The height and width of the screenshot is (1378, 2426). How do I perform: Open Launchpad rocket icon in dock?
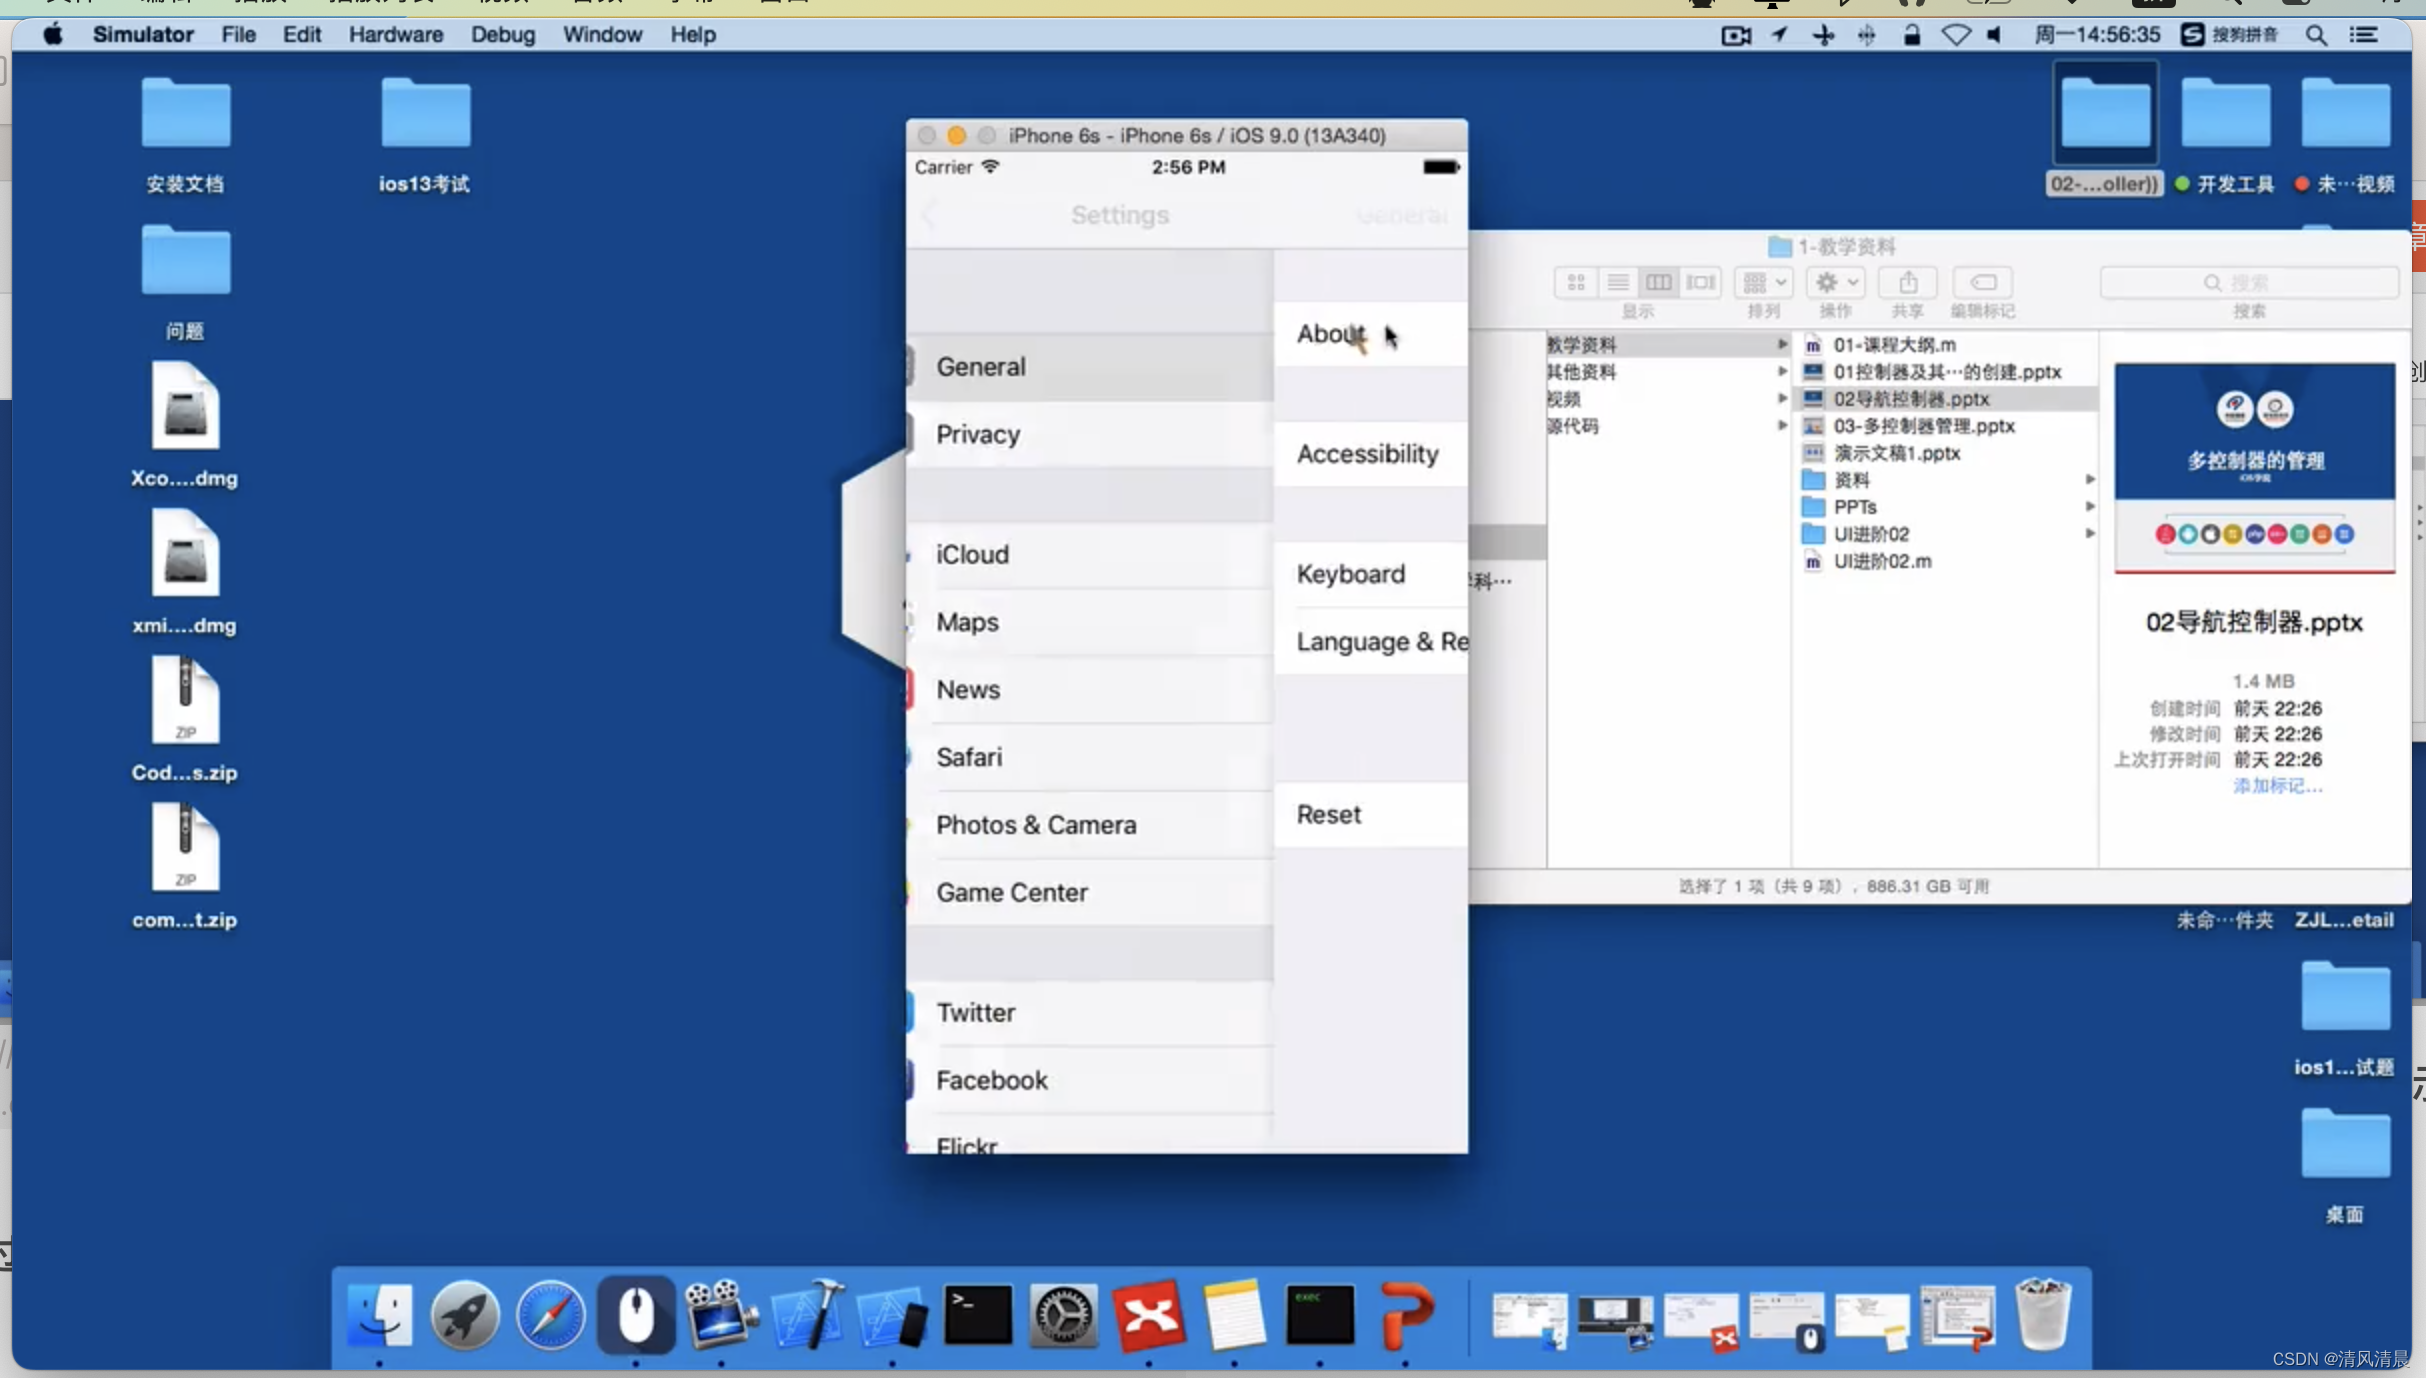(467, 1316)
